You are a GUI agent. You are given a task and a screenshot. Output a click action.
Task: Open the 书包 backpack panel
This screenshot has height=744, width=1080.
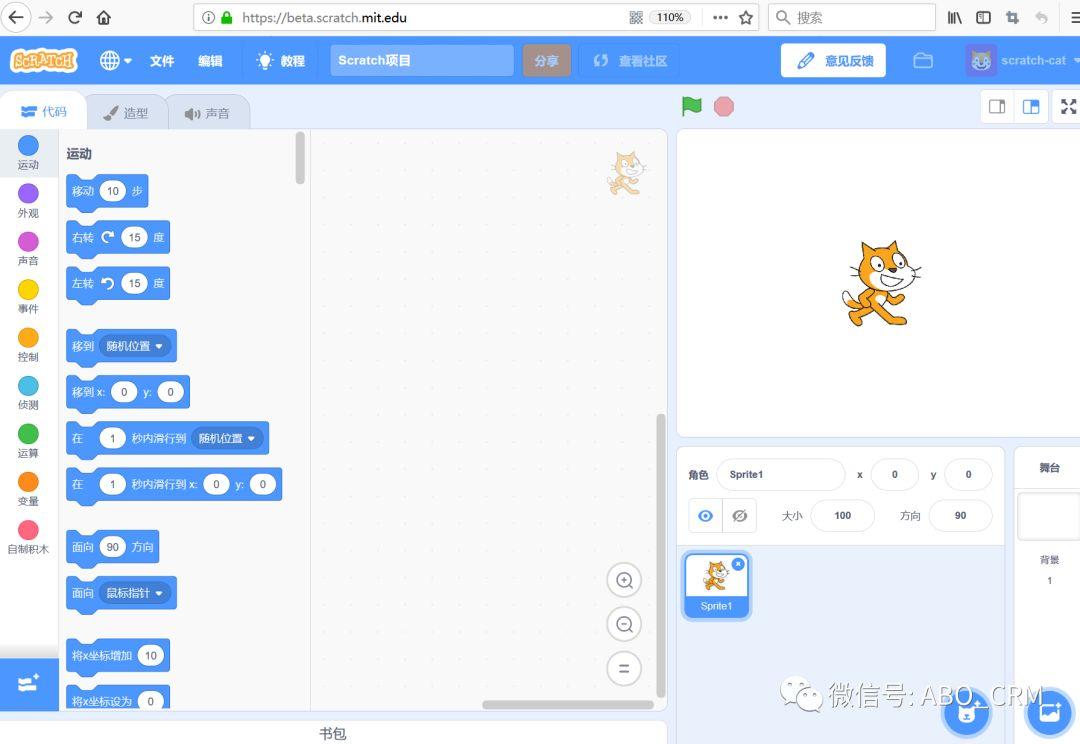pyautogui.click(x=333, y=734)
